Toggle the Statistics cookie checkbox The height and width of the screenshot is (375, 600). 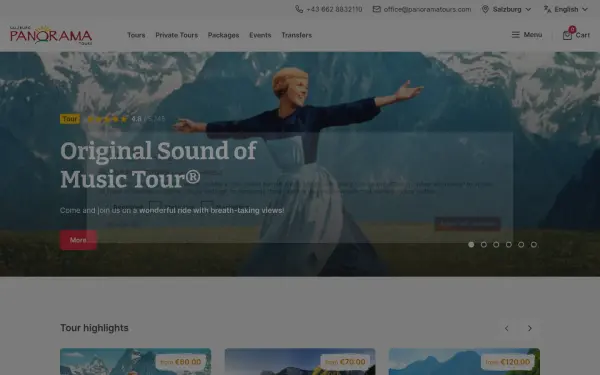155,207
